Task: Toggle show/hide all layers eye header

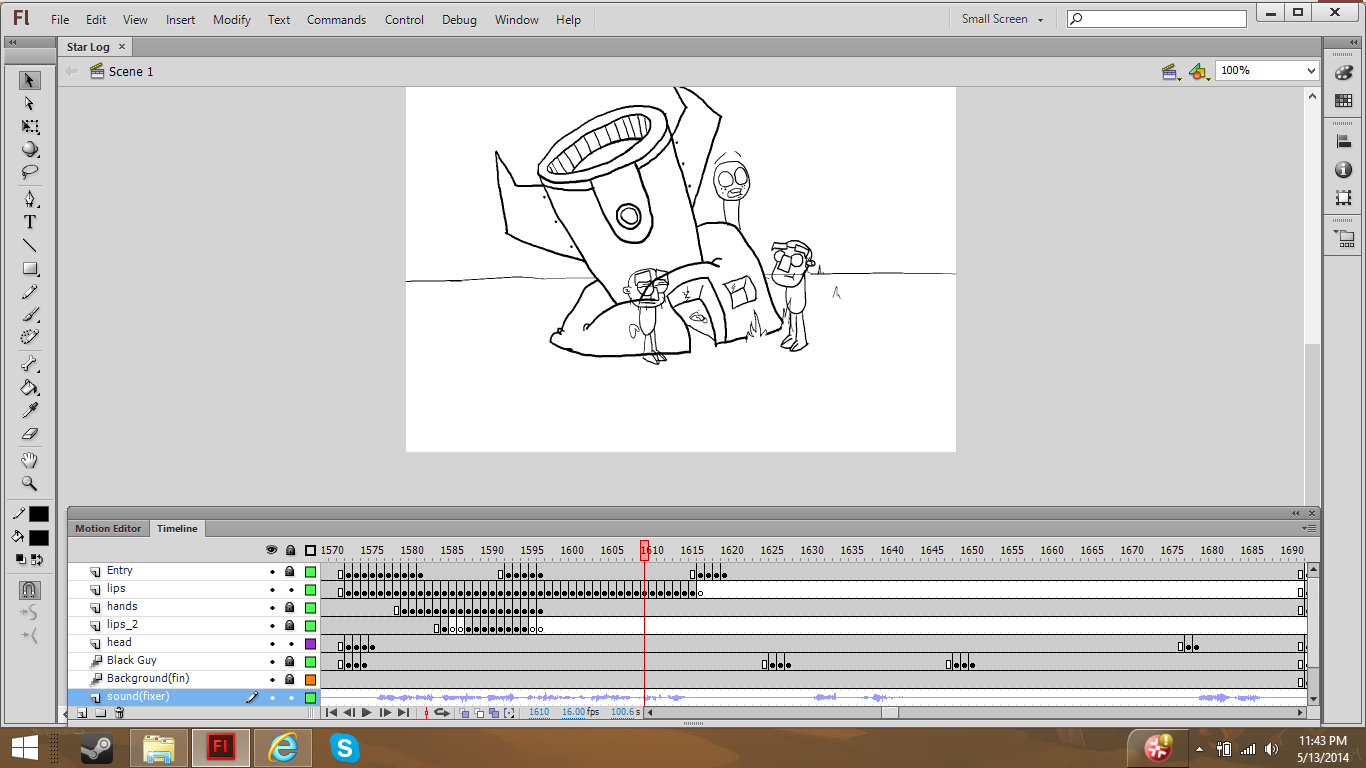Action: 271,550
